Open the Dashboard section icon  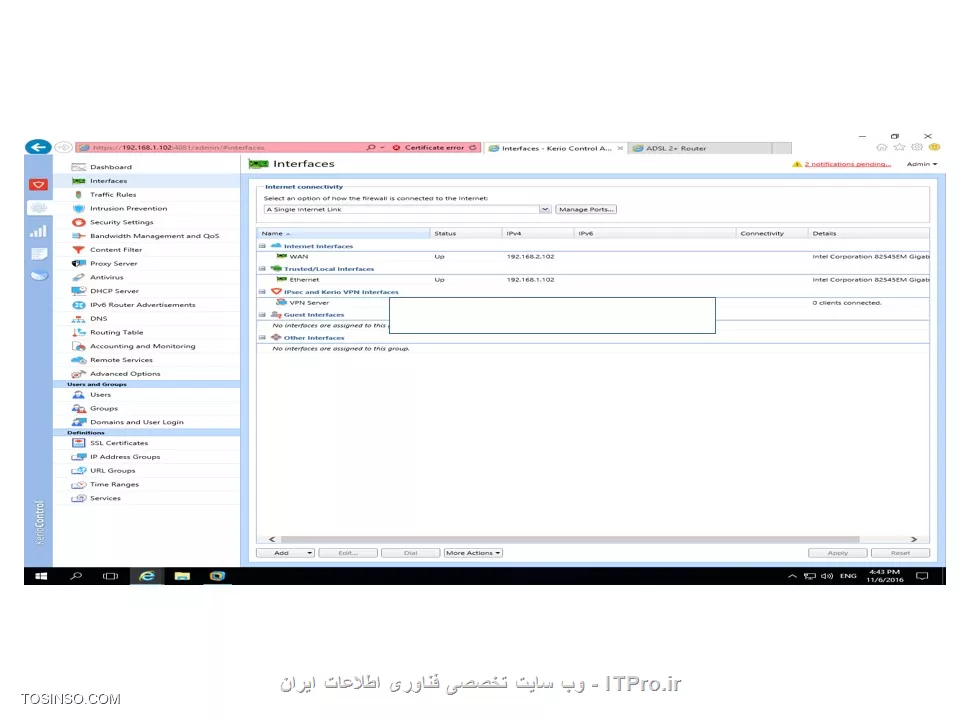click(78, 167)
